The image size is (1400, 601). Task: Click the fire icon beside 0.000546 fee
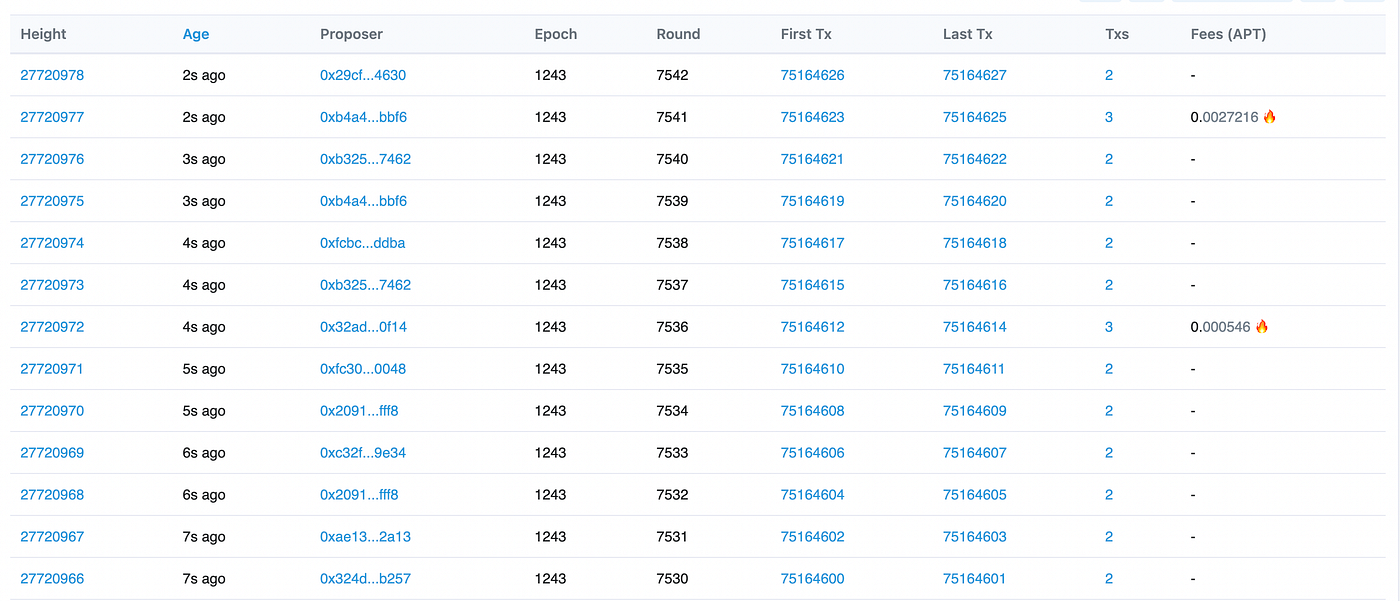[x=1262, y=327]
